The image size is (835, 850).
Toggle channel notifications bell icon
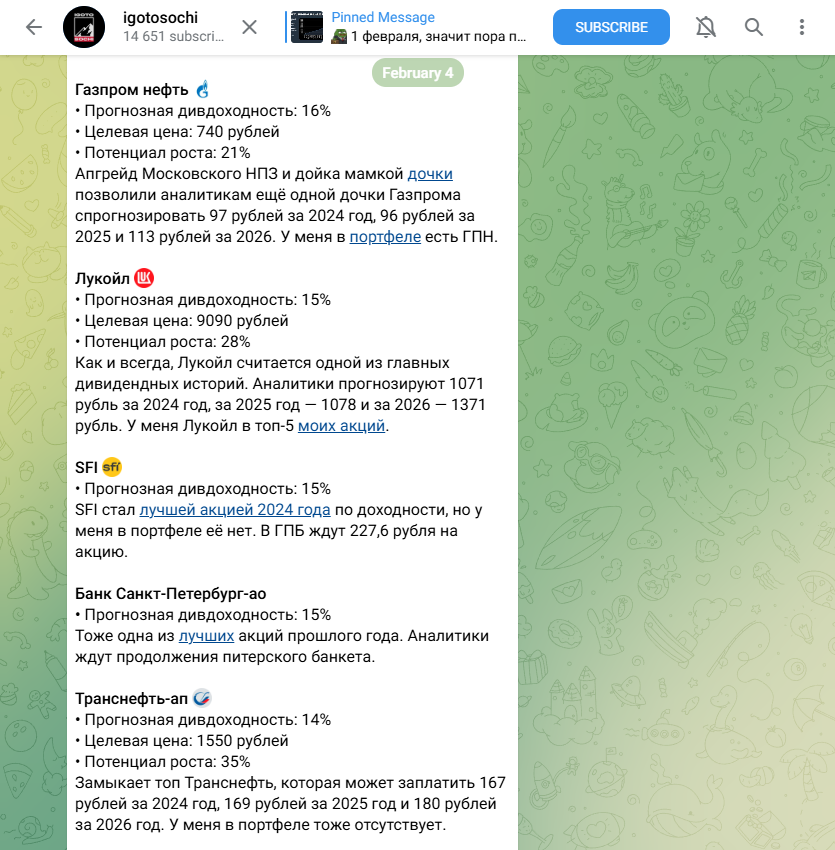click(x=706, y=27)
